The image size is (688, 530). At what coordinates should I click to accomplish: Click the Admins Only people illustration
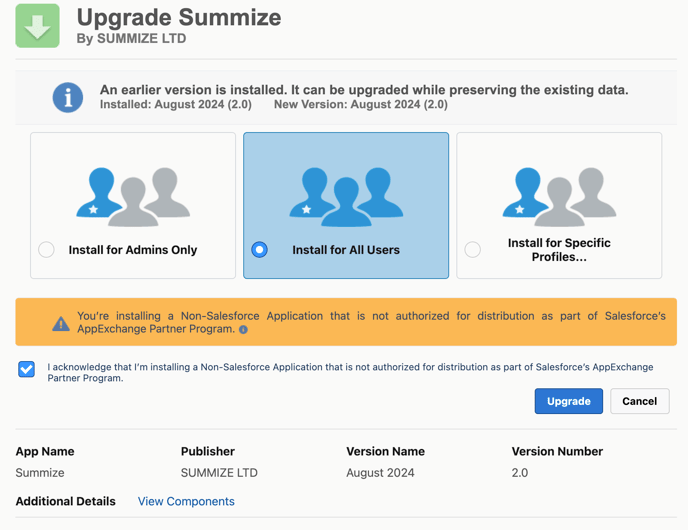point(133,195)
